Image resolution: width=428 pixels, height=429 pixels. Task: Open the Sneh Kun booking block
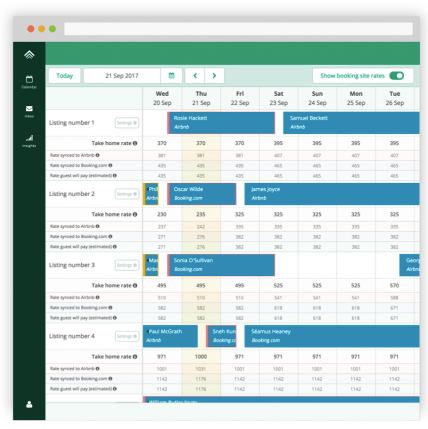[x=221, y=336]
